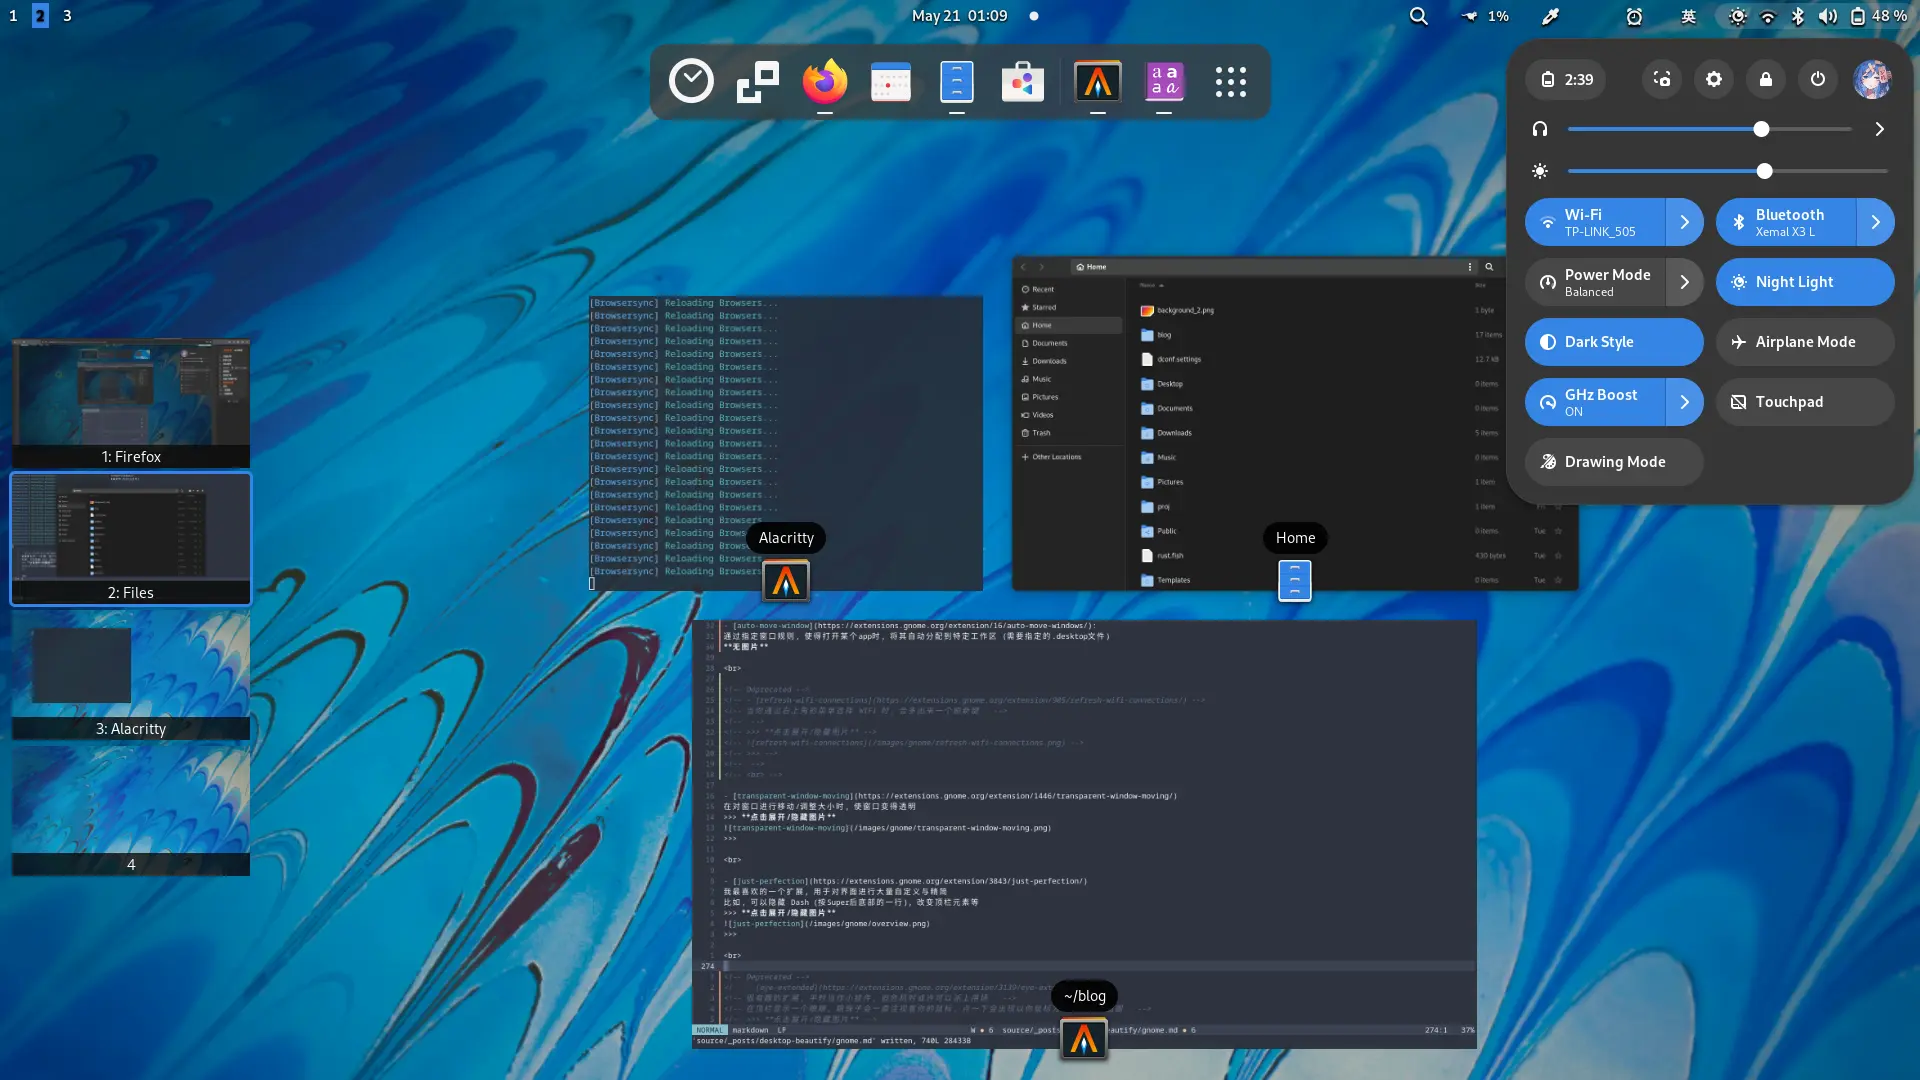
Task: Lock the screen from quick settings
Action: (x=1766, y=79)
